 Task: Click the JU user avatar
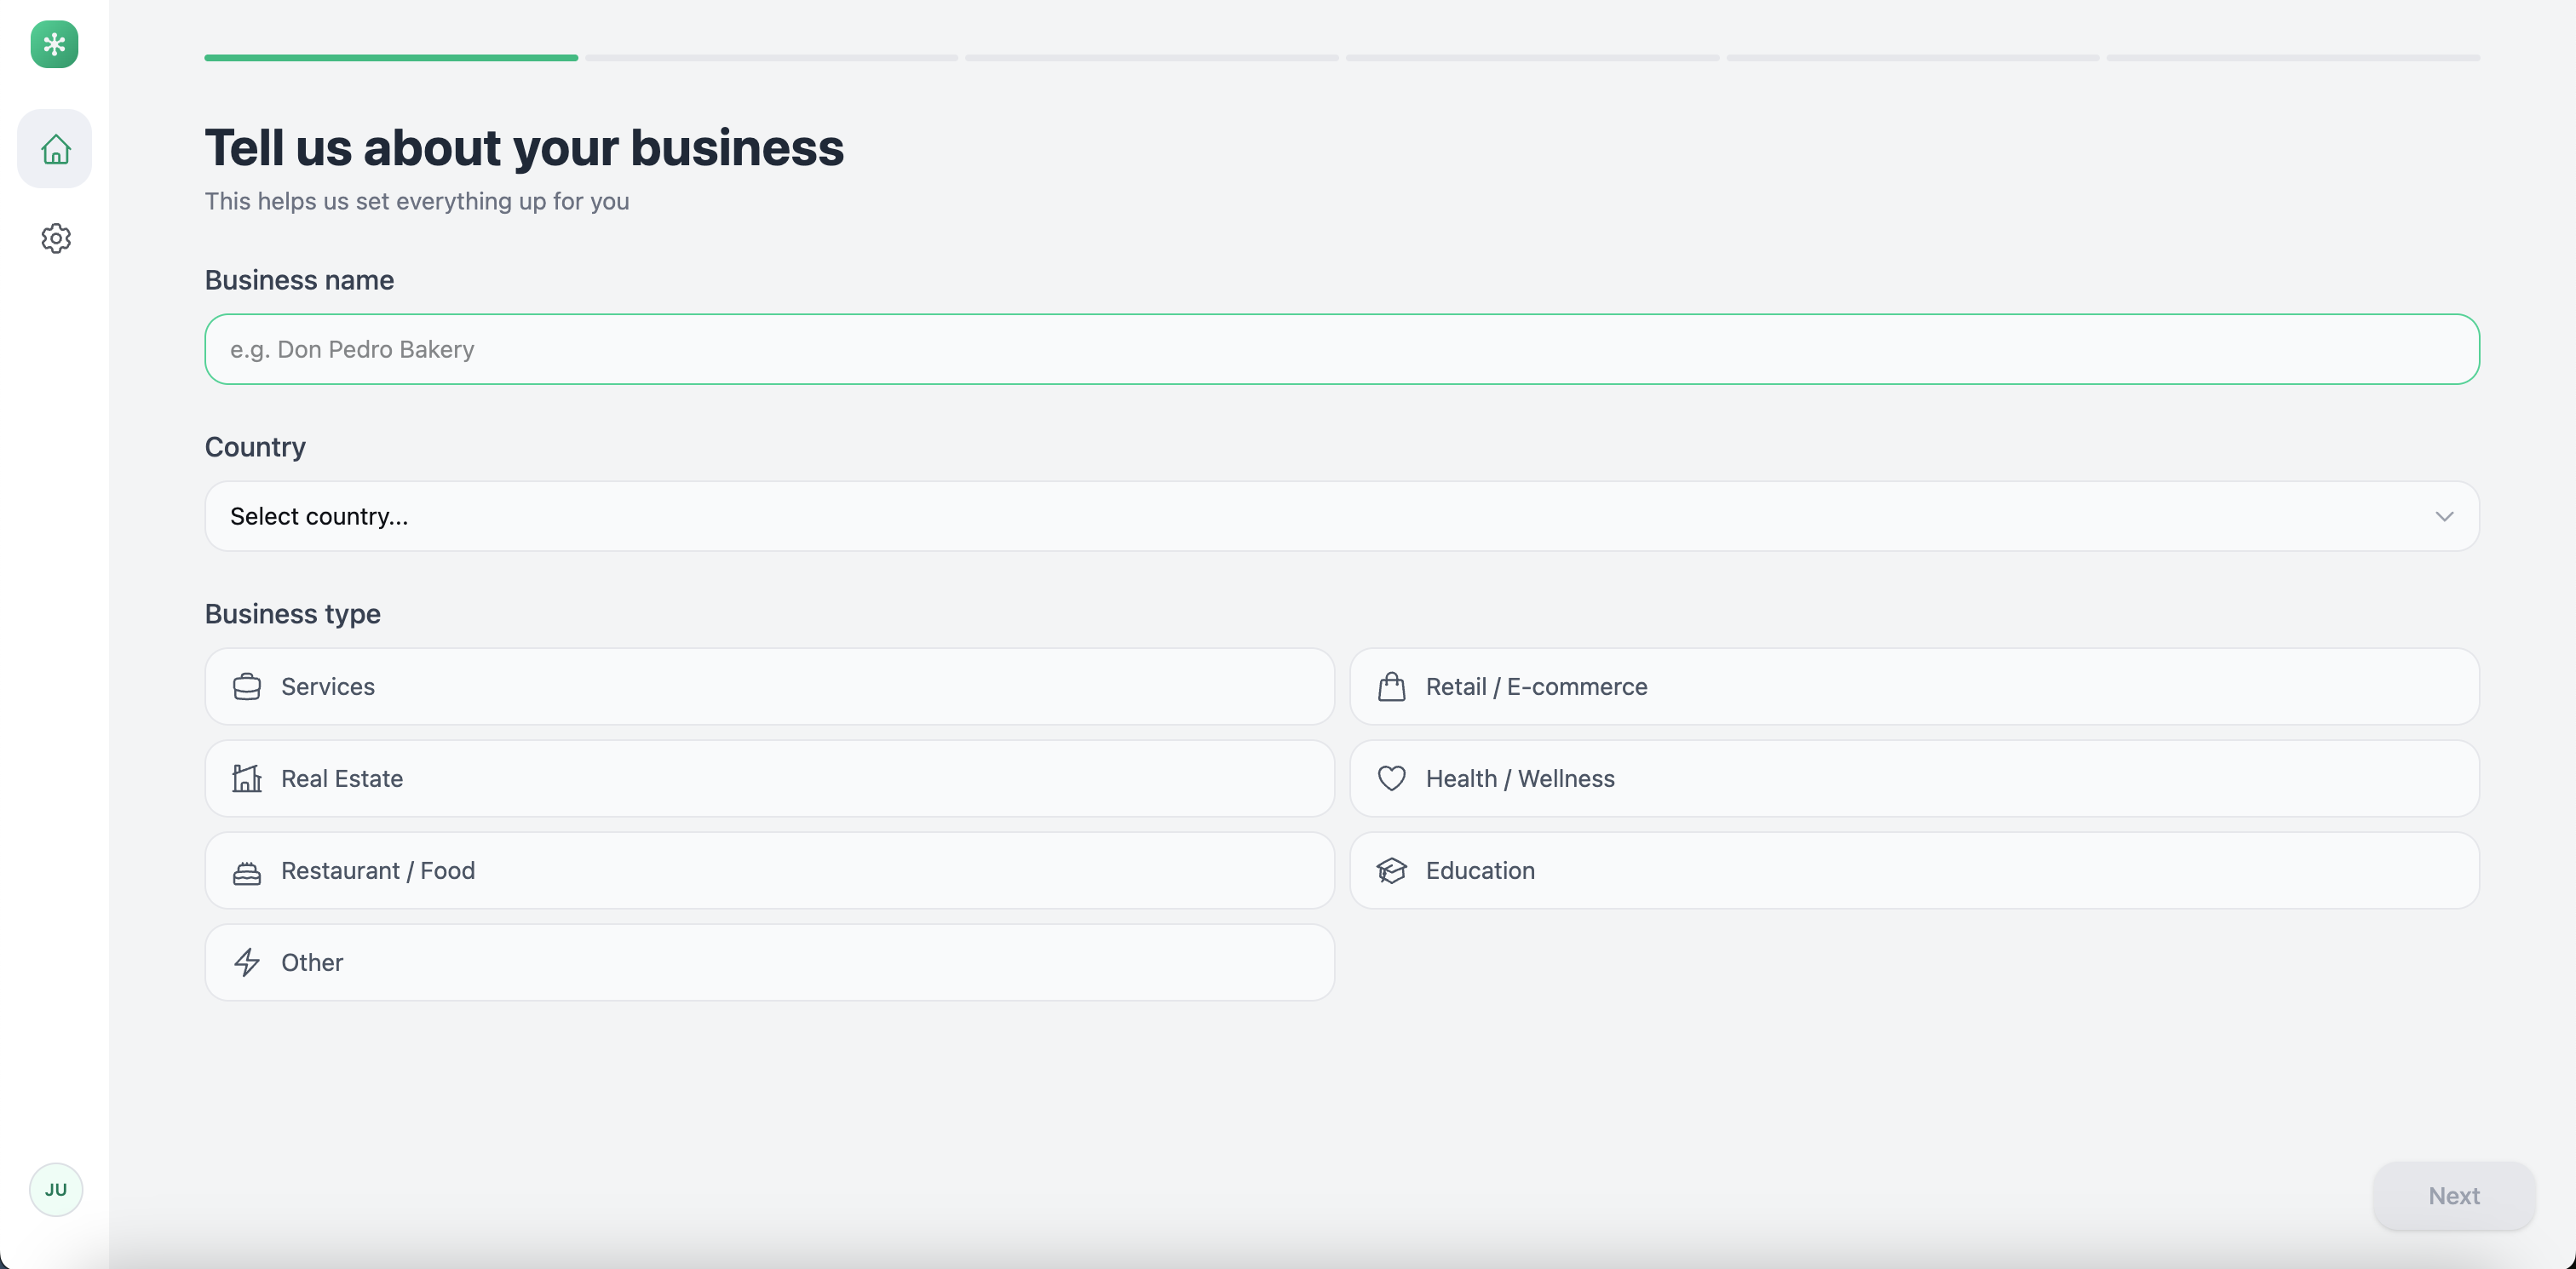click(56, 1189)
